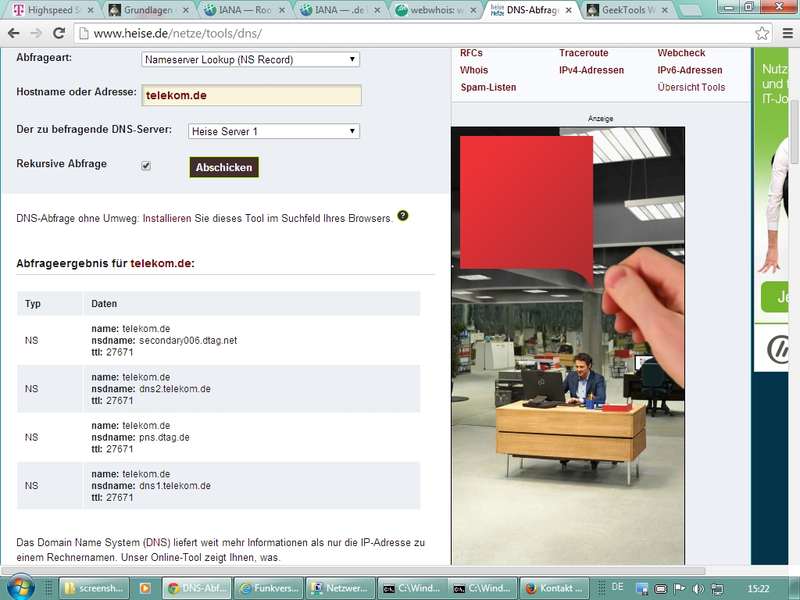Select dns2.telekom.de nameserver text

coord(175,389)
